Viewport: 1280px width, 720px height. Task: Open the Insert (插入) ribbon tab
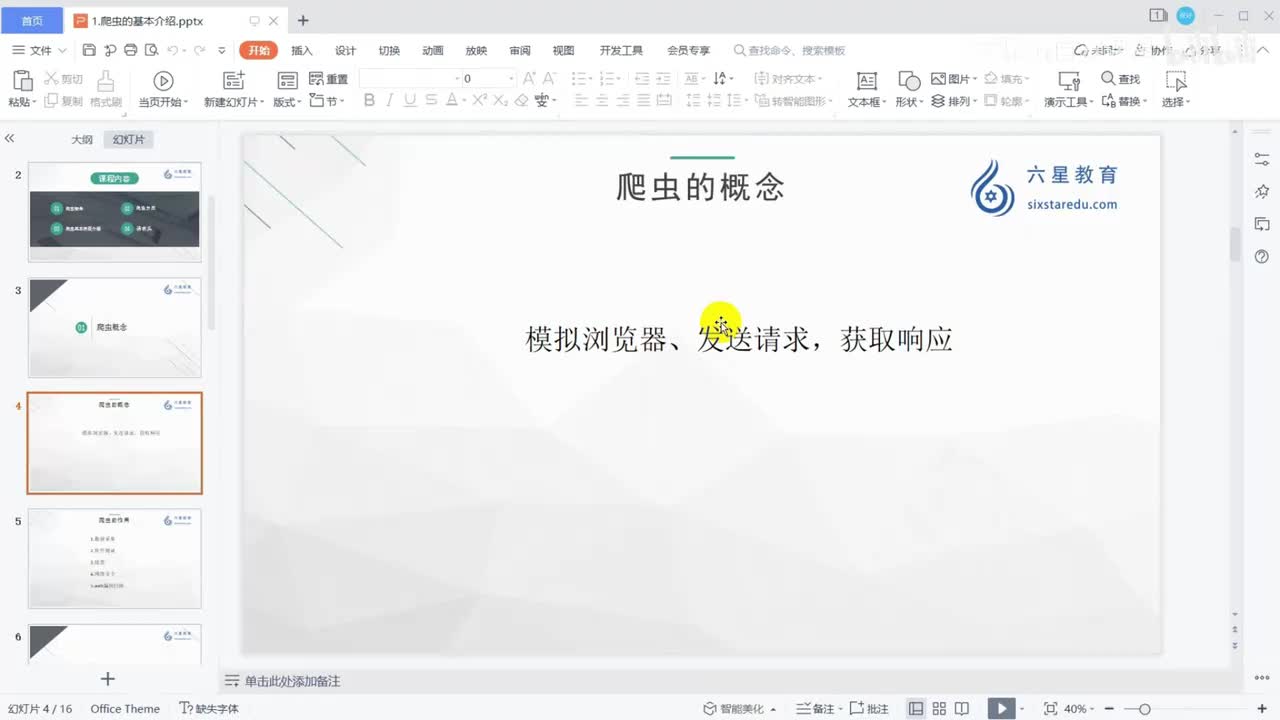pyautogui.click(x=301, y=50)
